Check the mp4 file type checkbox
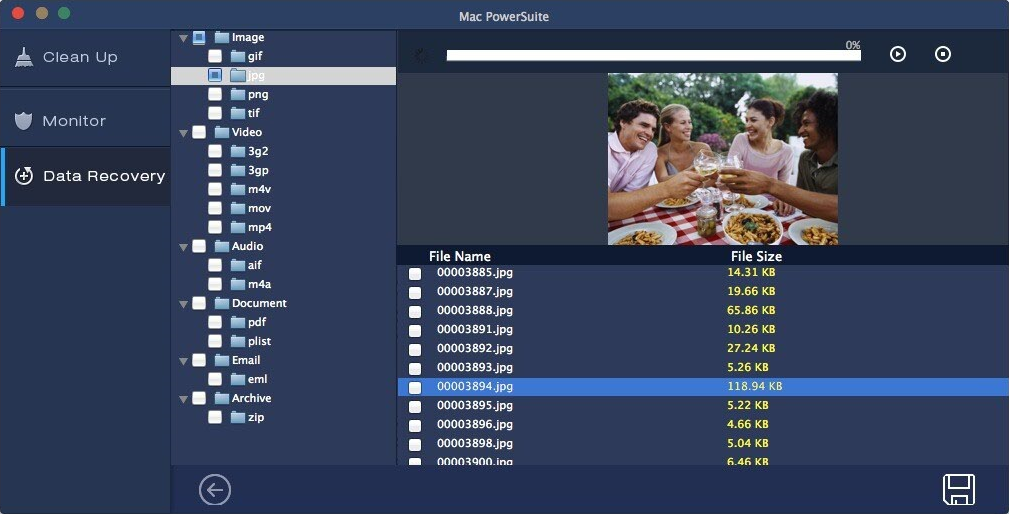 pos(215,227)
